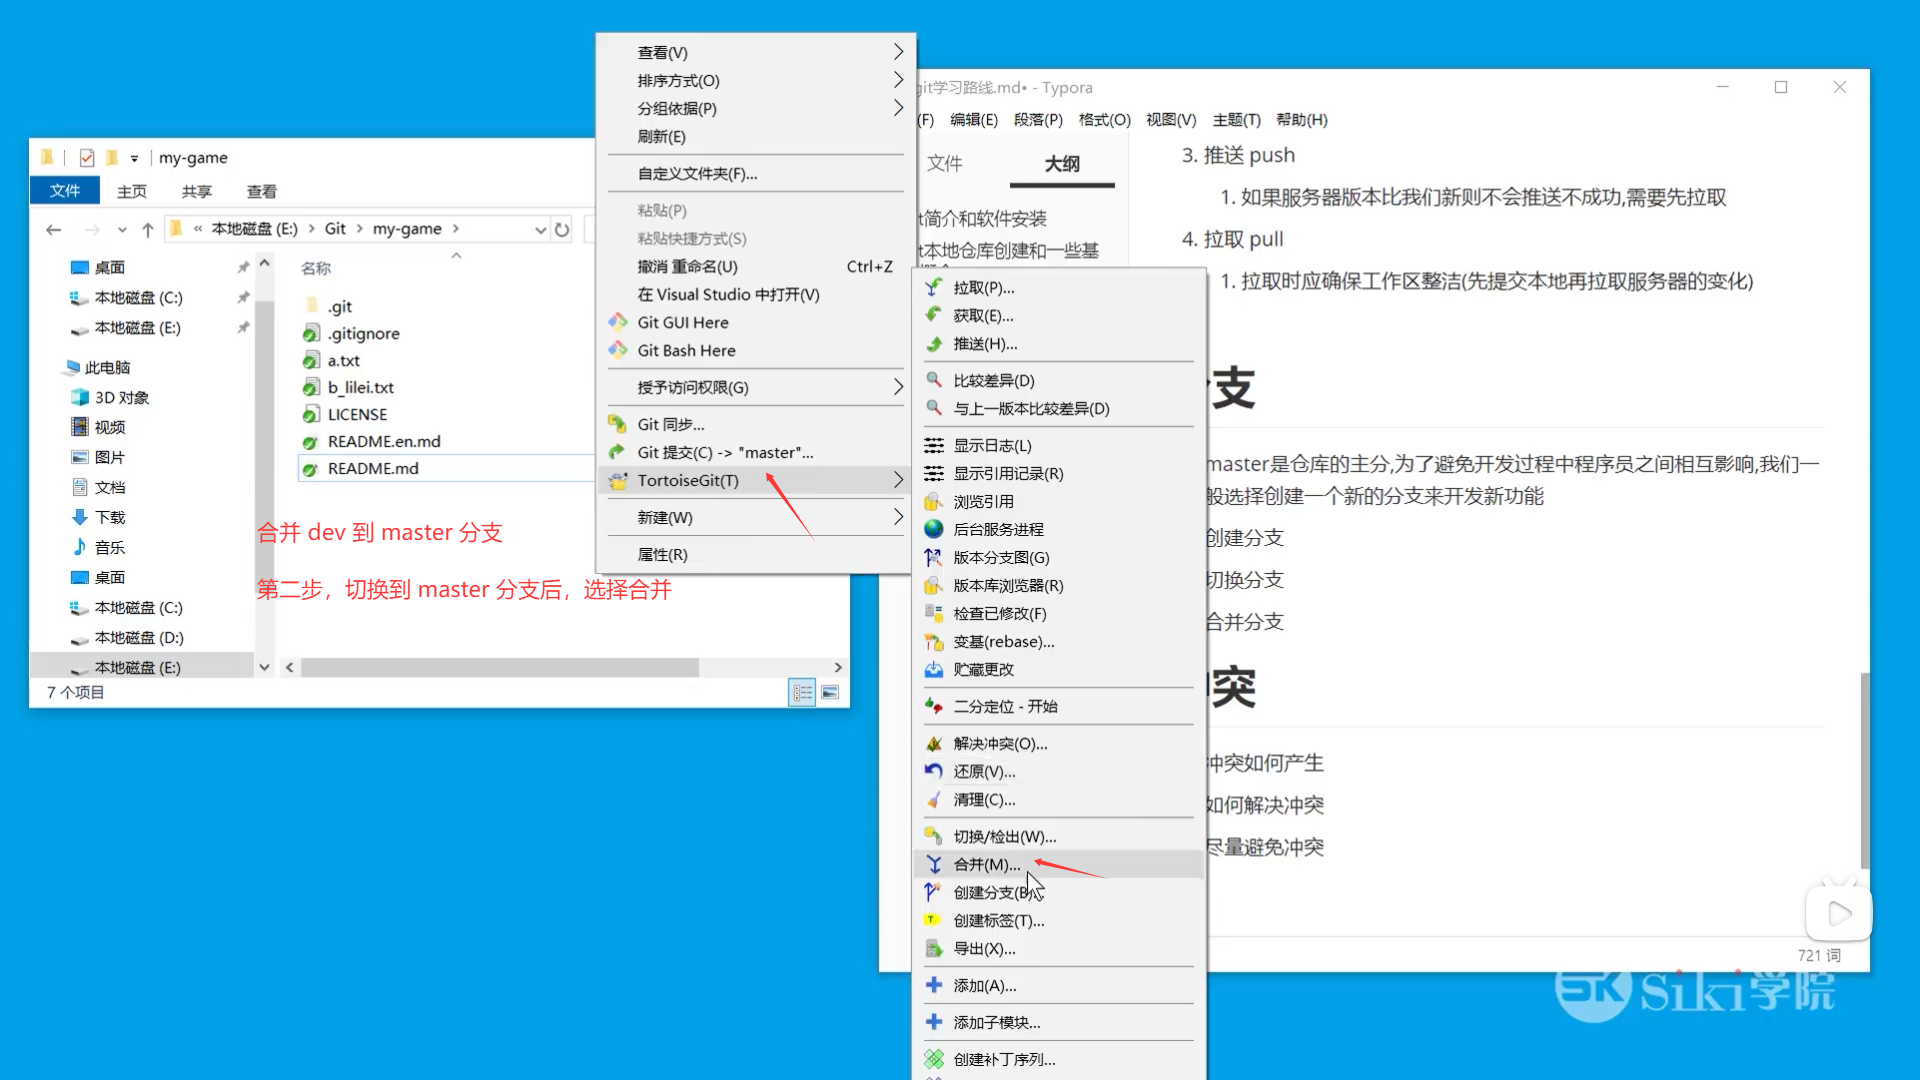1920x1080 pixels.
Task: Select 推送(H) in the TortoiseGit submenu
Action: [985, 344]
